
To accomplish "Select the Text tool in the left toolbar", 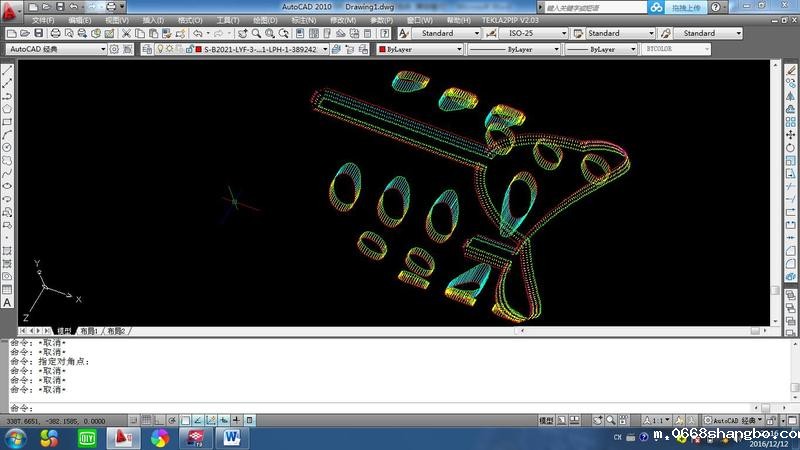I will [x=7, y=304].
